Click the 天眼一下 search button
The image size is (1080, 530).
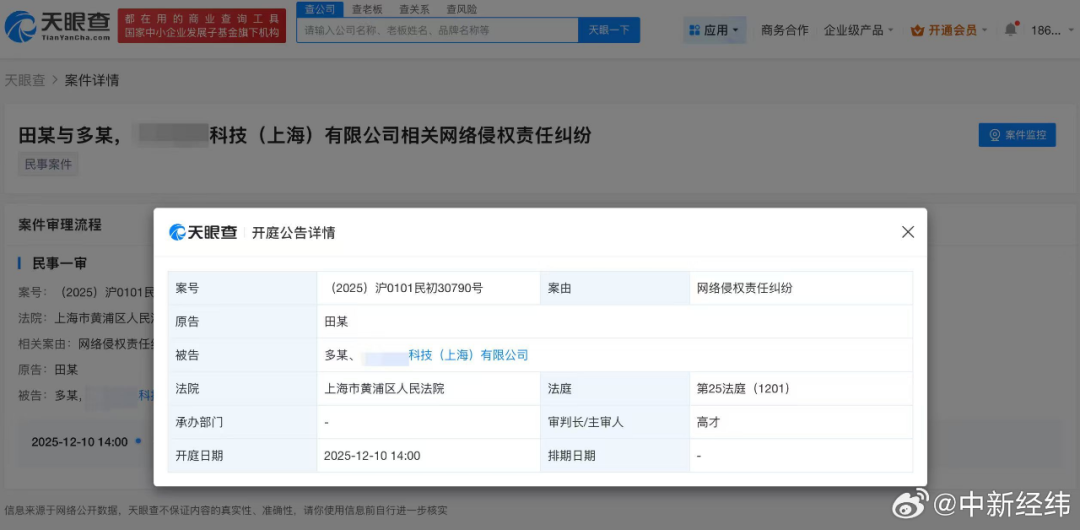tap(608, 30)
